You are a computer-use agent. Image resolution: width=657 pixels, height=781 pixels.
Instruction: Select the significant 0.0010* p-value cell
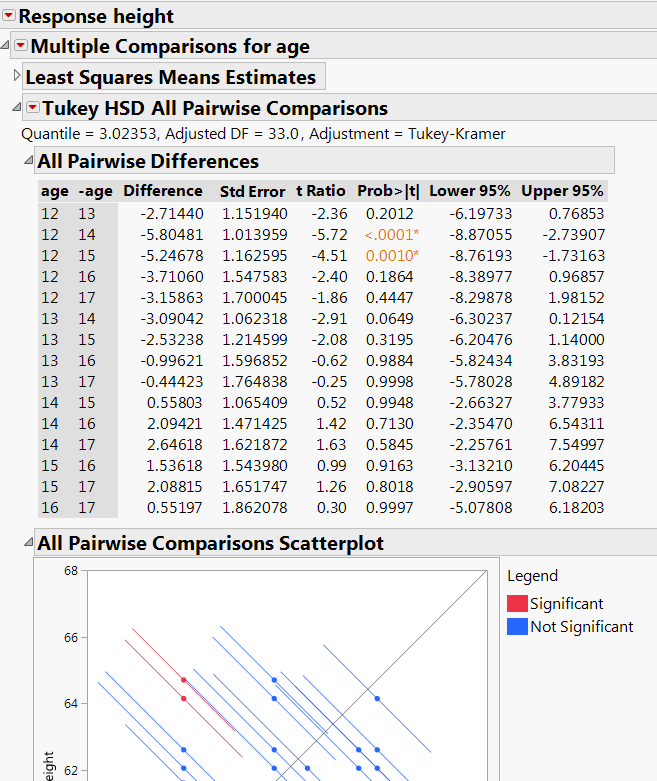(x=393, y=256)
